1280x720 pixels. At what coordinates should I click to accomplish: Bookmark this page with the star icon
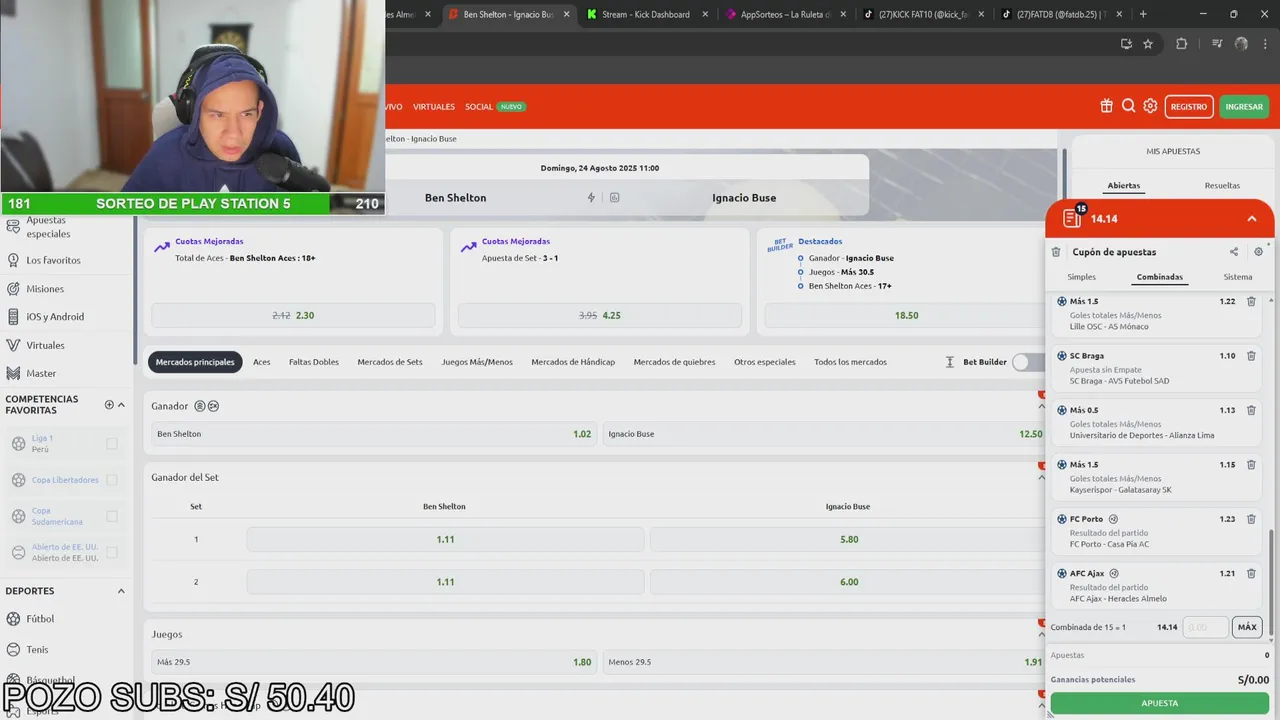click(1148, 44)
